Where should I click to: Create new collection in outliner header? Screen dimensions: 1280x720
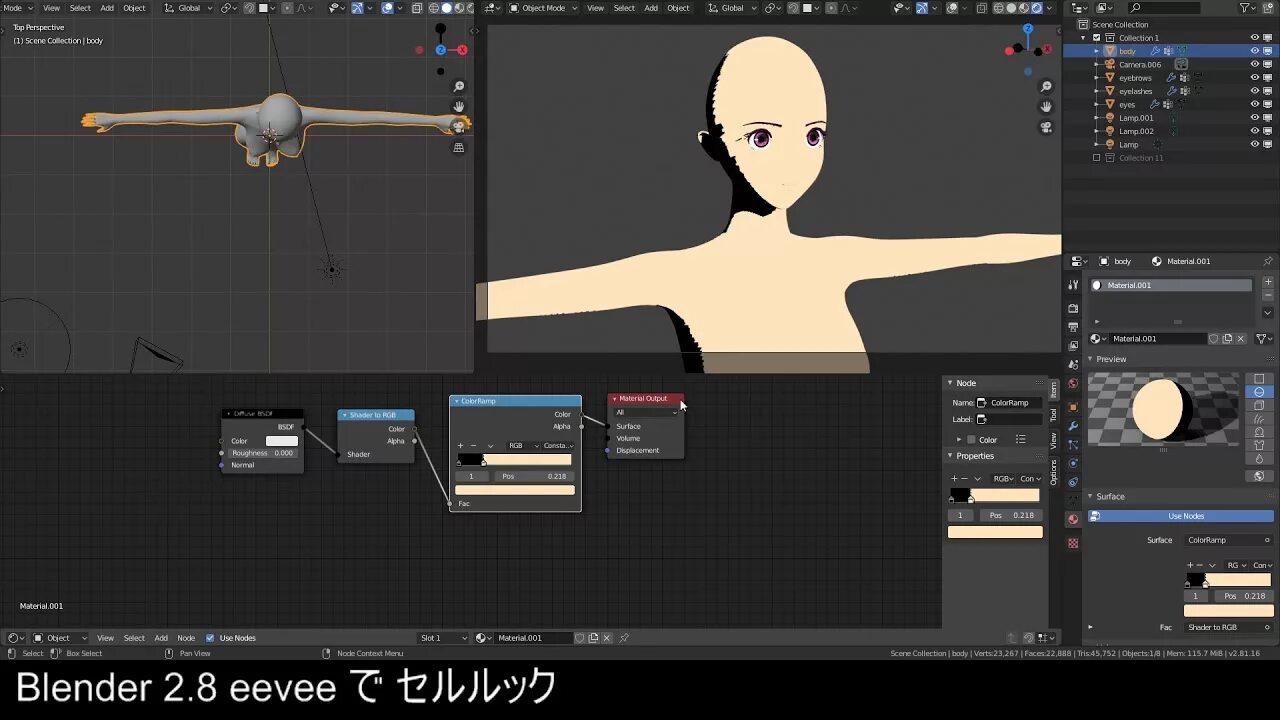[1268, 8]
